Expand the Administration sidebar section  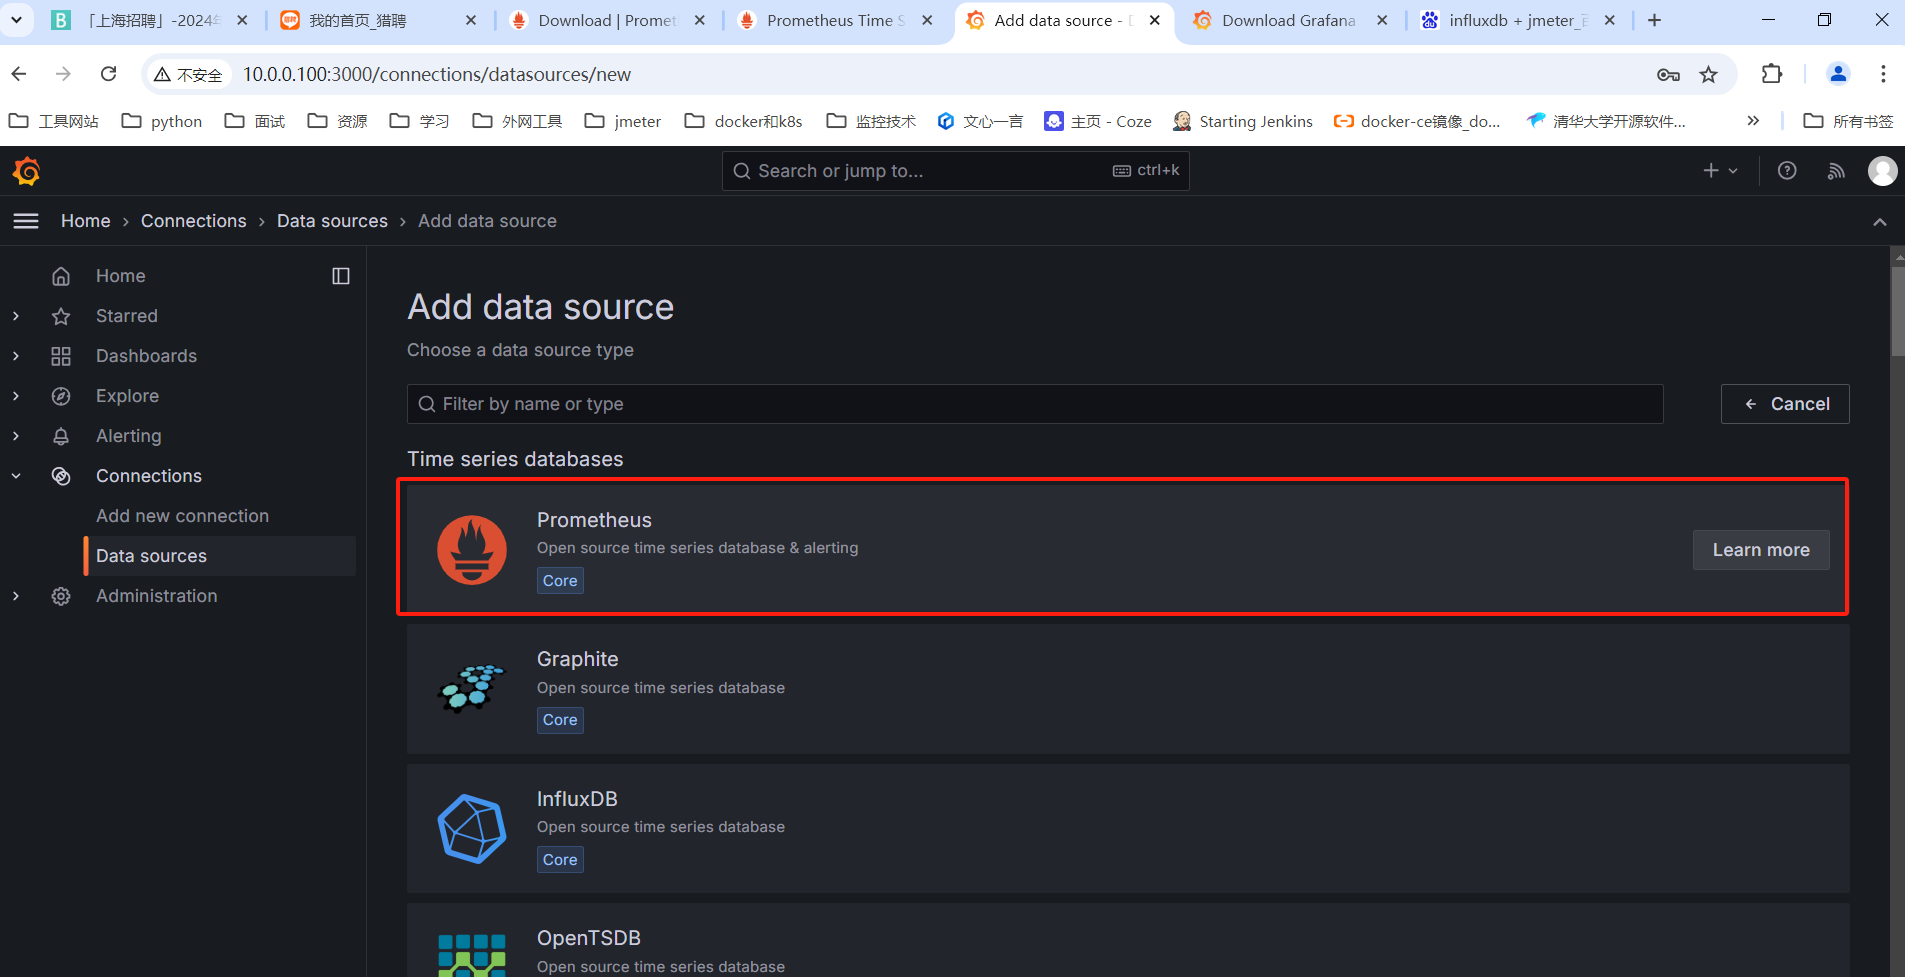(16, 596)
